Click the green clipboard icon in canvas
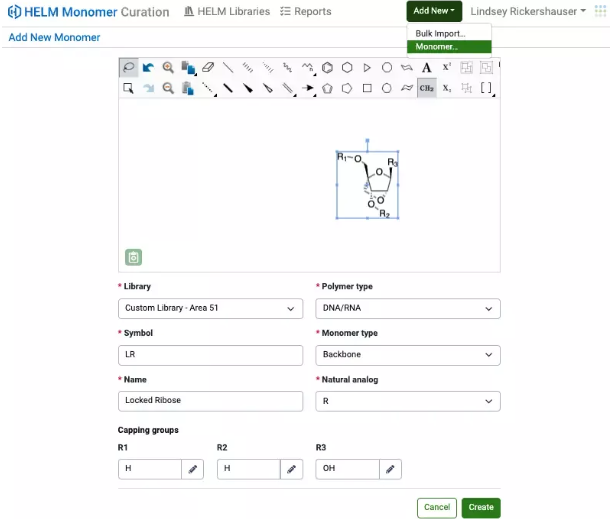The height and width of the screenshot is (519, 615). click(x=133, y=257)
